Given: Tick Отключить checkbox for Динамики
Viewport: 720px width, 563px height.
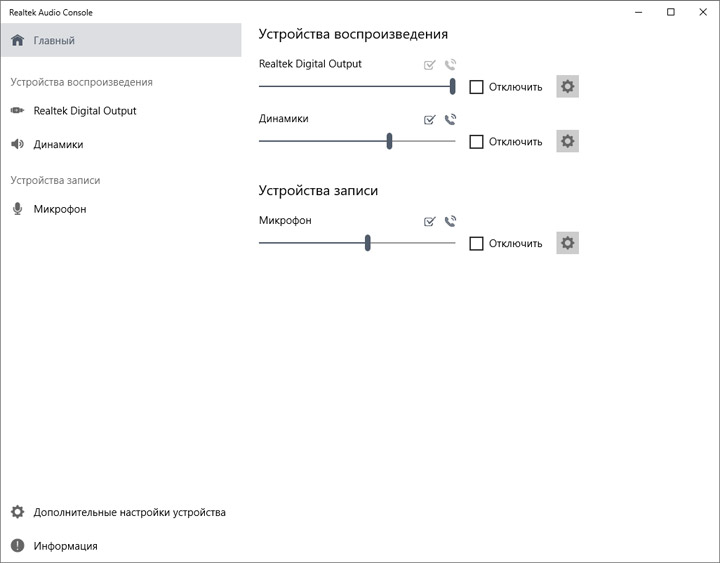Looking at the screenshot, I should [x=477, y=142].
